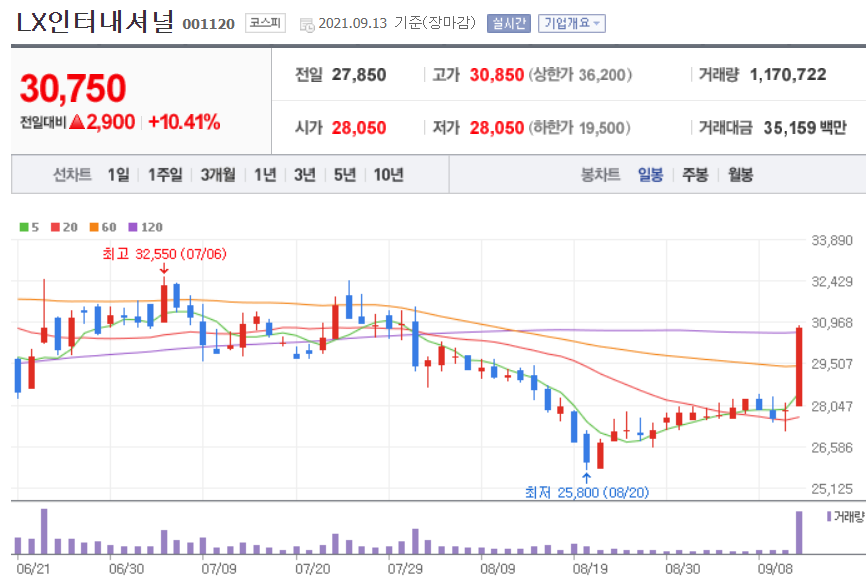Click the change amount 2,900
The width and height of the screenshot is (866, 581).
(110, 122)
